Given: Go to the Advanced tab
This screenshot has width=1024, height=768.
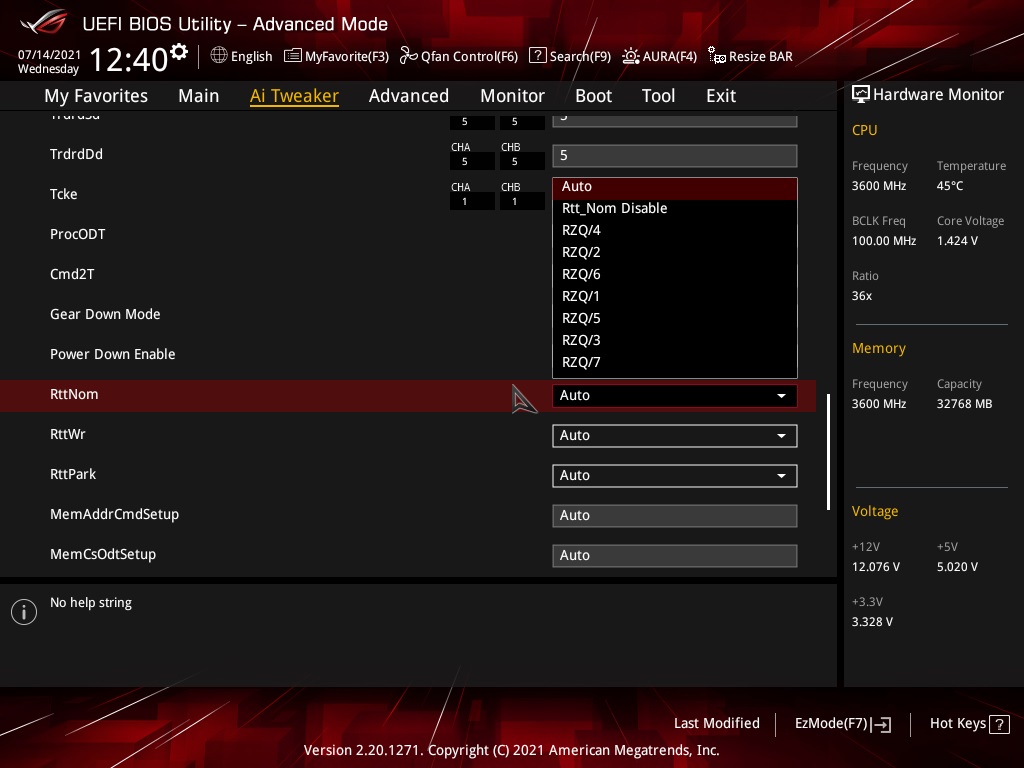Looking at the screenshot, I should (x=409, y=96).
